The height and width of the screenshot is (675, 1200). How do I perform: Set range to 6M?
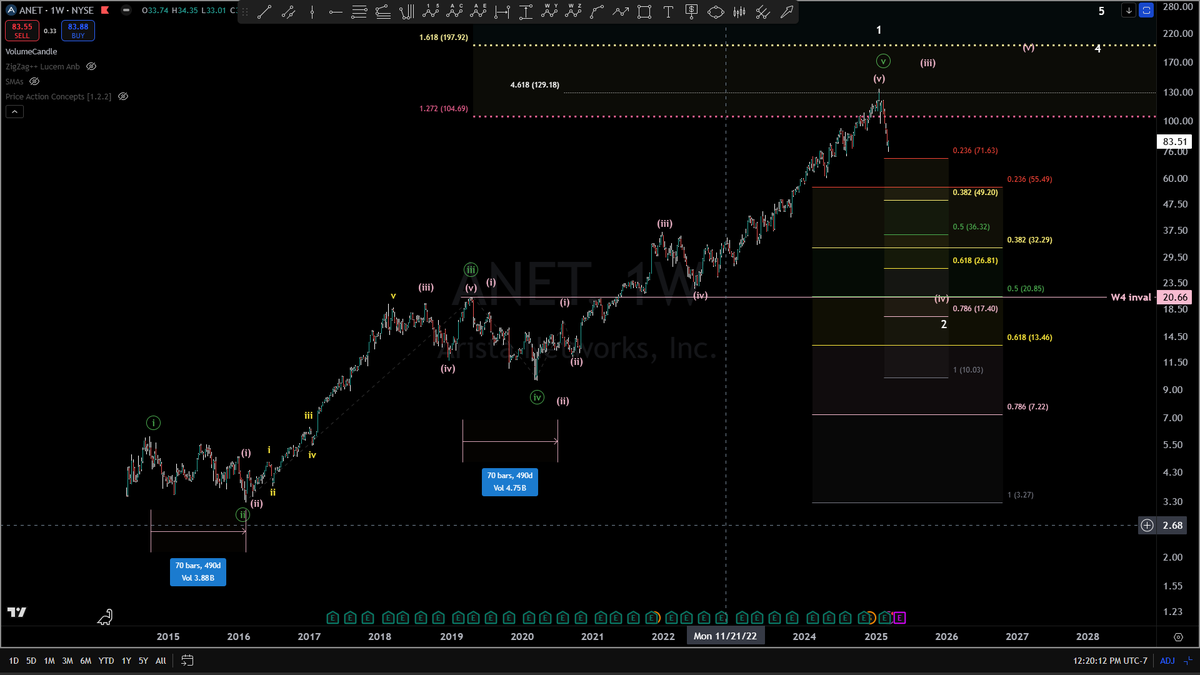tap(85, 661)
